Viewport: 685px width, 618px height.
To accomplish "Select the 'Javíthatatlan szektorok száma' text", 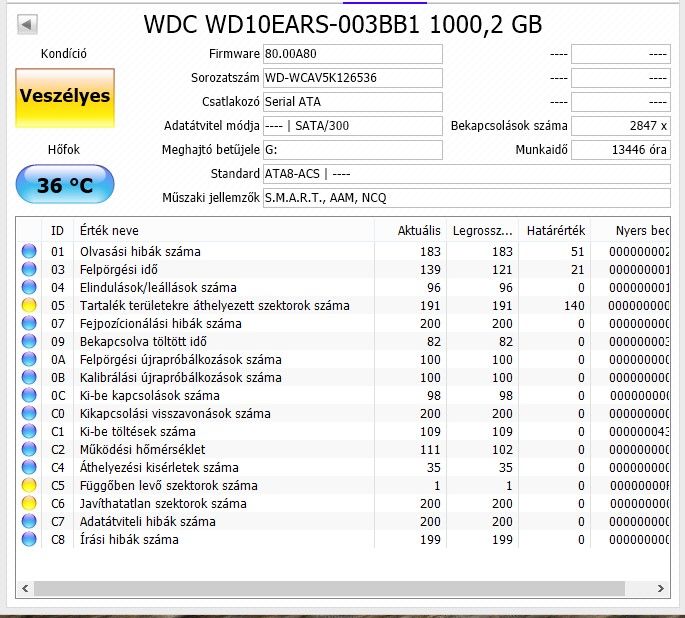I will point(163,504).
